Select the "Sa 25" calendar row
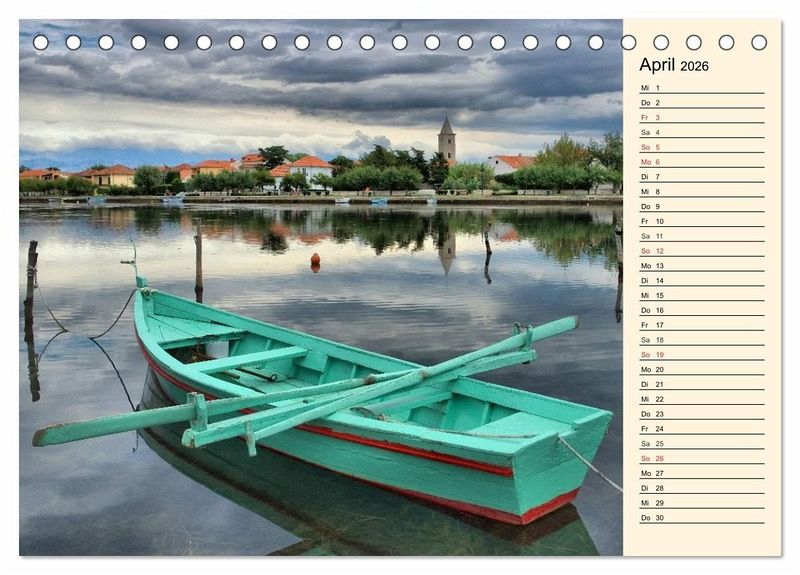The image size is (800, 575). click(702, 443)
